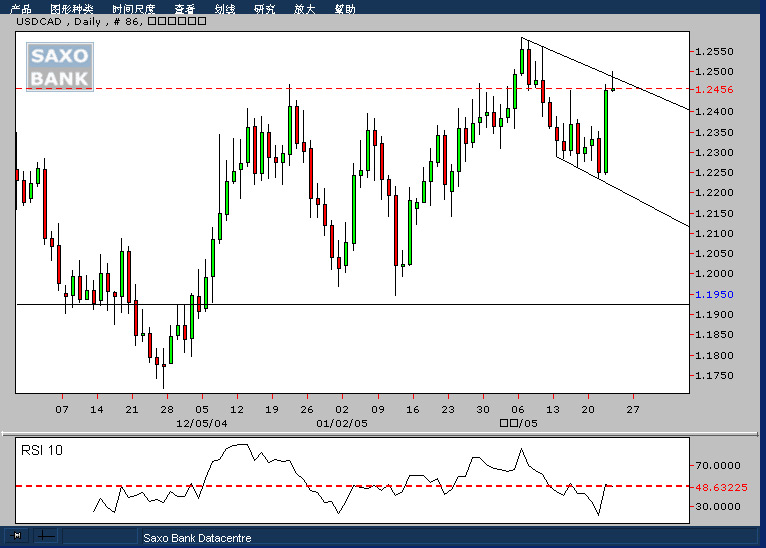The width and height of the screenshot is (766, 548).
Task: Click the Saxo Bank Datacentre status label
Action: point(197,538)
